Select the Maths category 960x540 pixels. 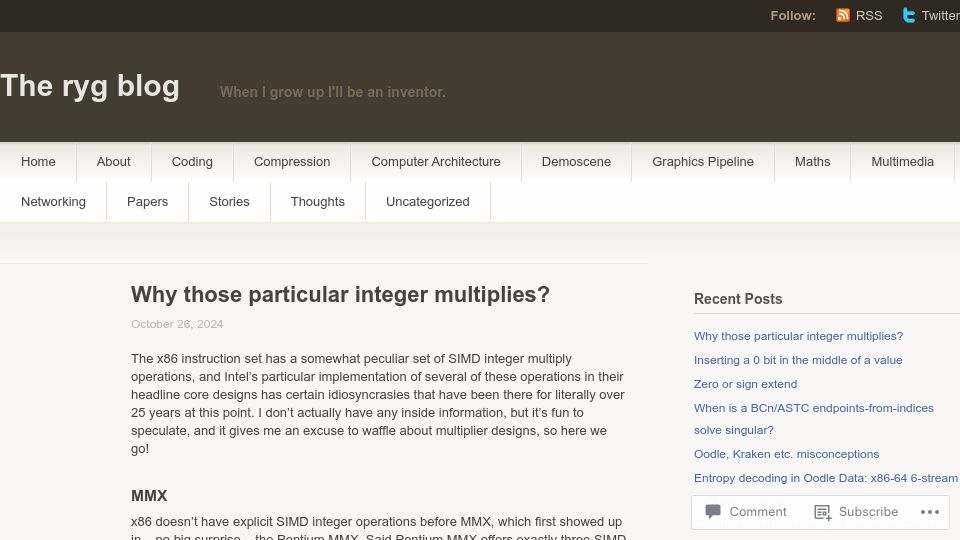click(812, 162)
